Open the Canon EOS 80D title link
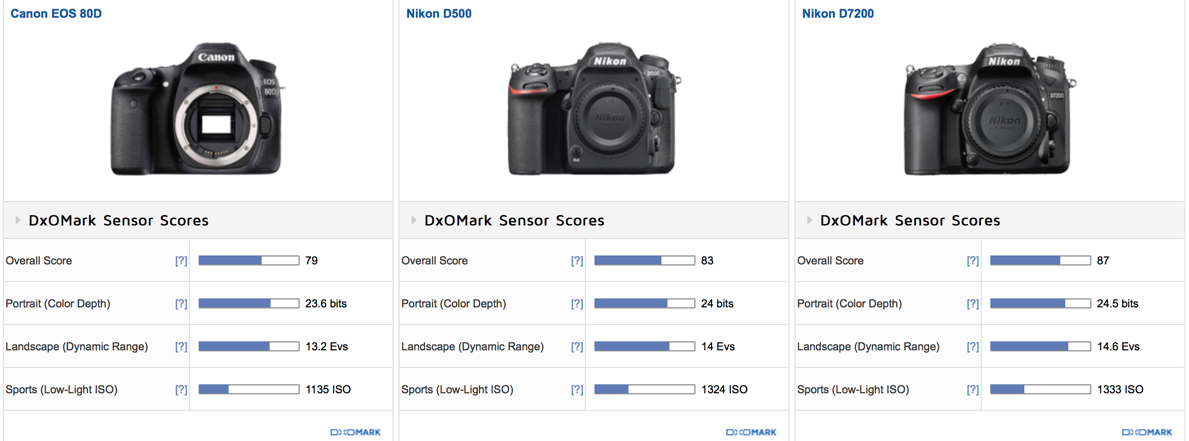This screenshot has height=441, width=1189. pyautogui.click(x=56, y=14)
